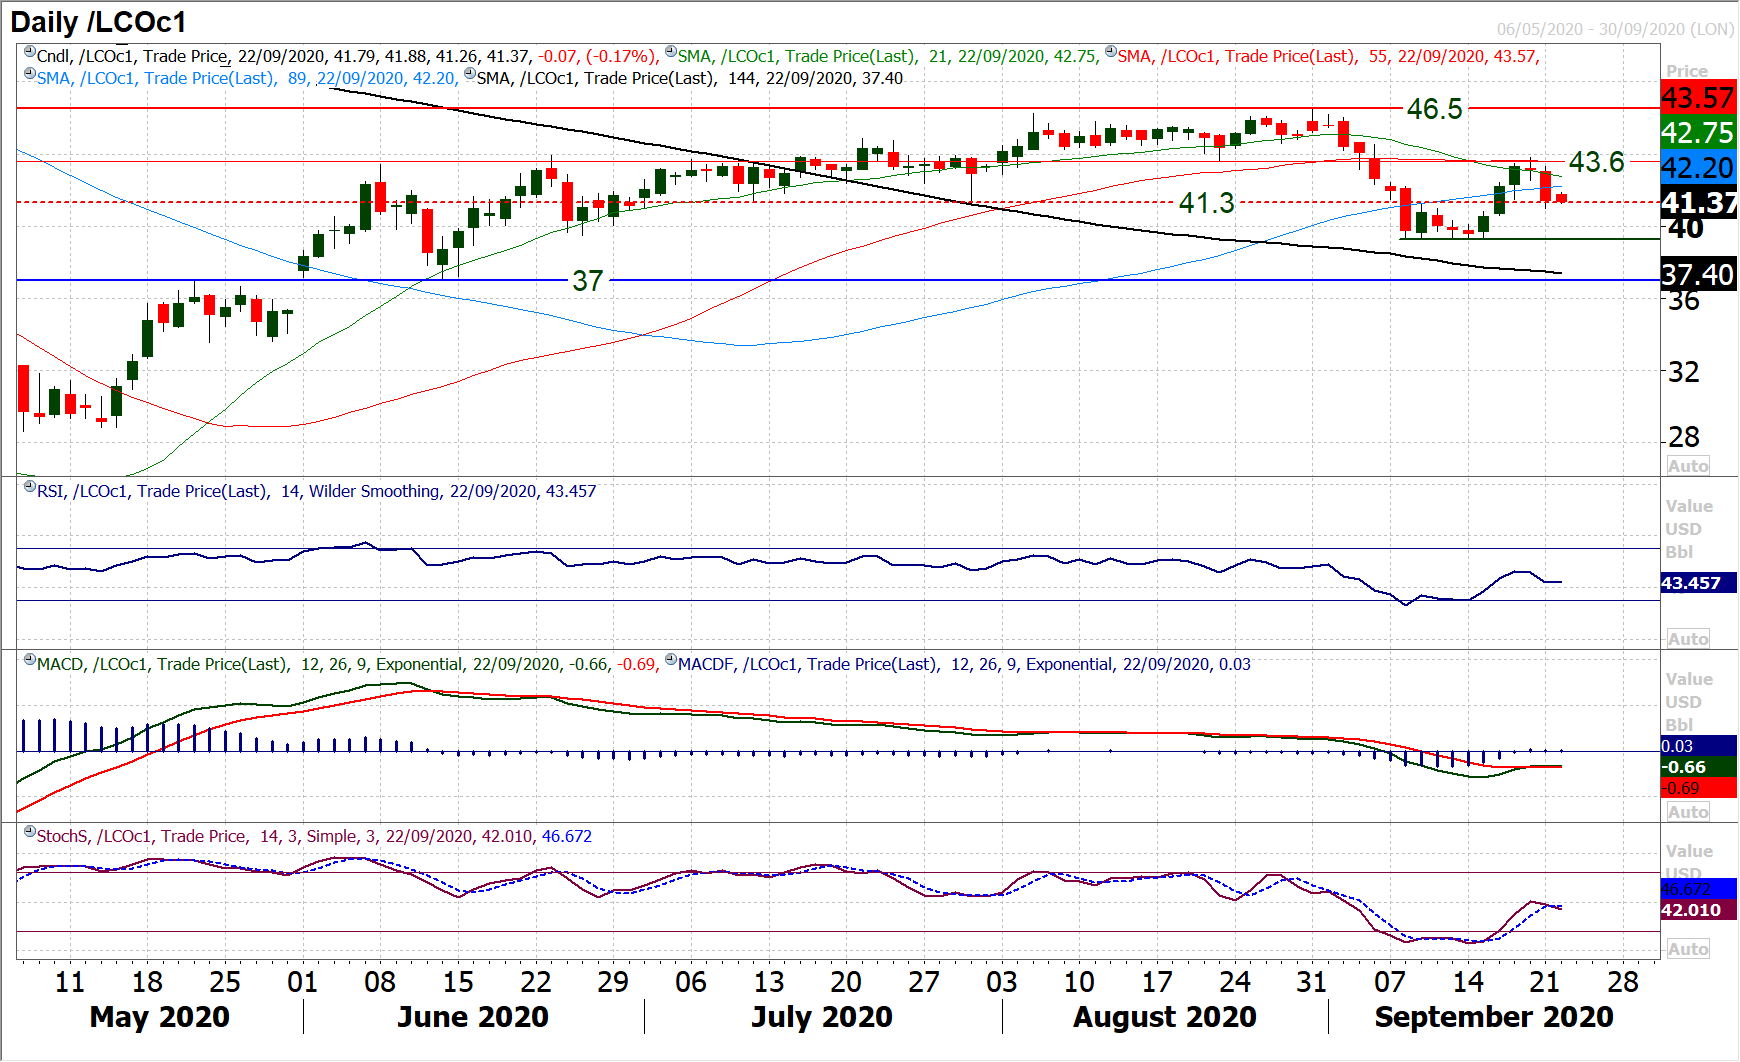This screenshot has width=1740, height=1062.
Task: Click the green -0.66 MACD value tag
Action: click(x=1699, y=767)
